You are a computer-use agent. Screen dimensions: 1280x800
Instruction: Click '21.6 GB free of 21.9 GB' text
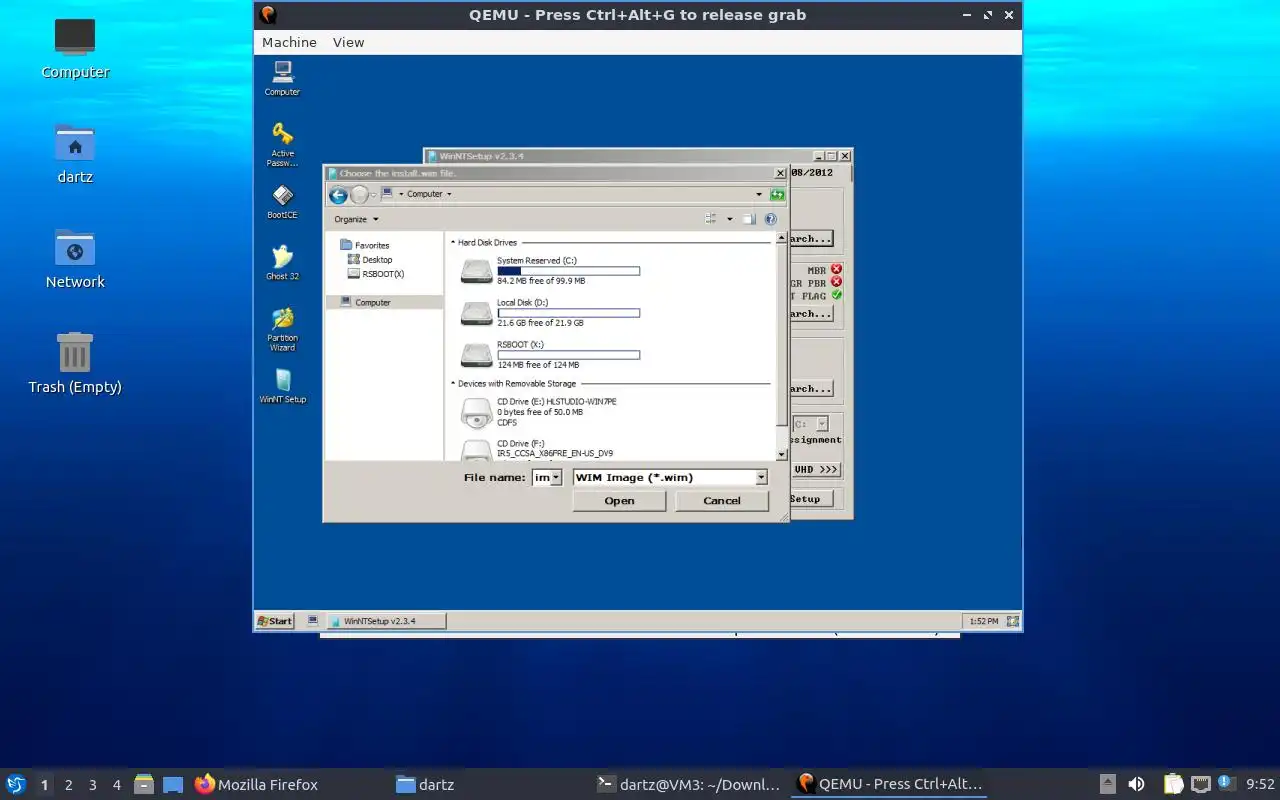540,323
